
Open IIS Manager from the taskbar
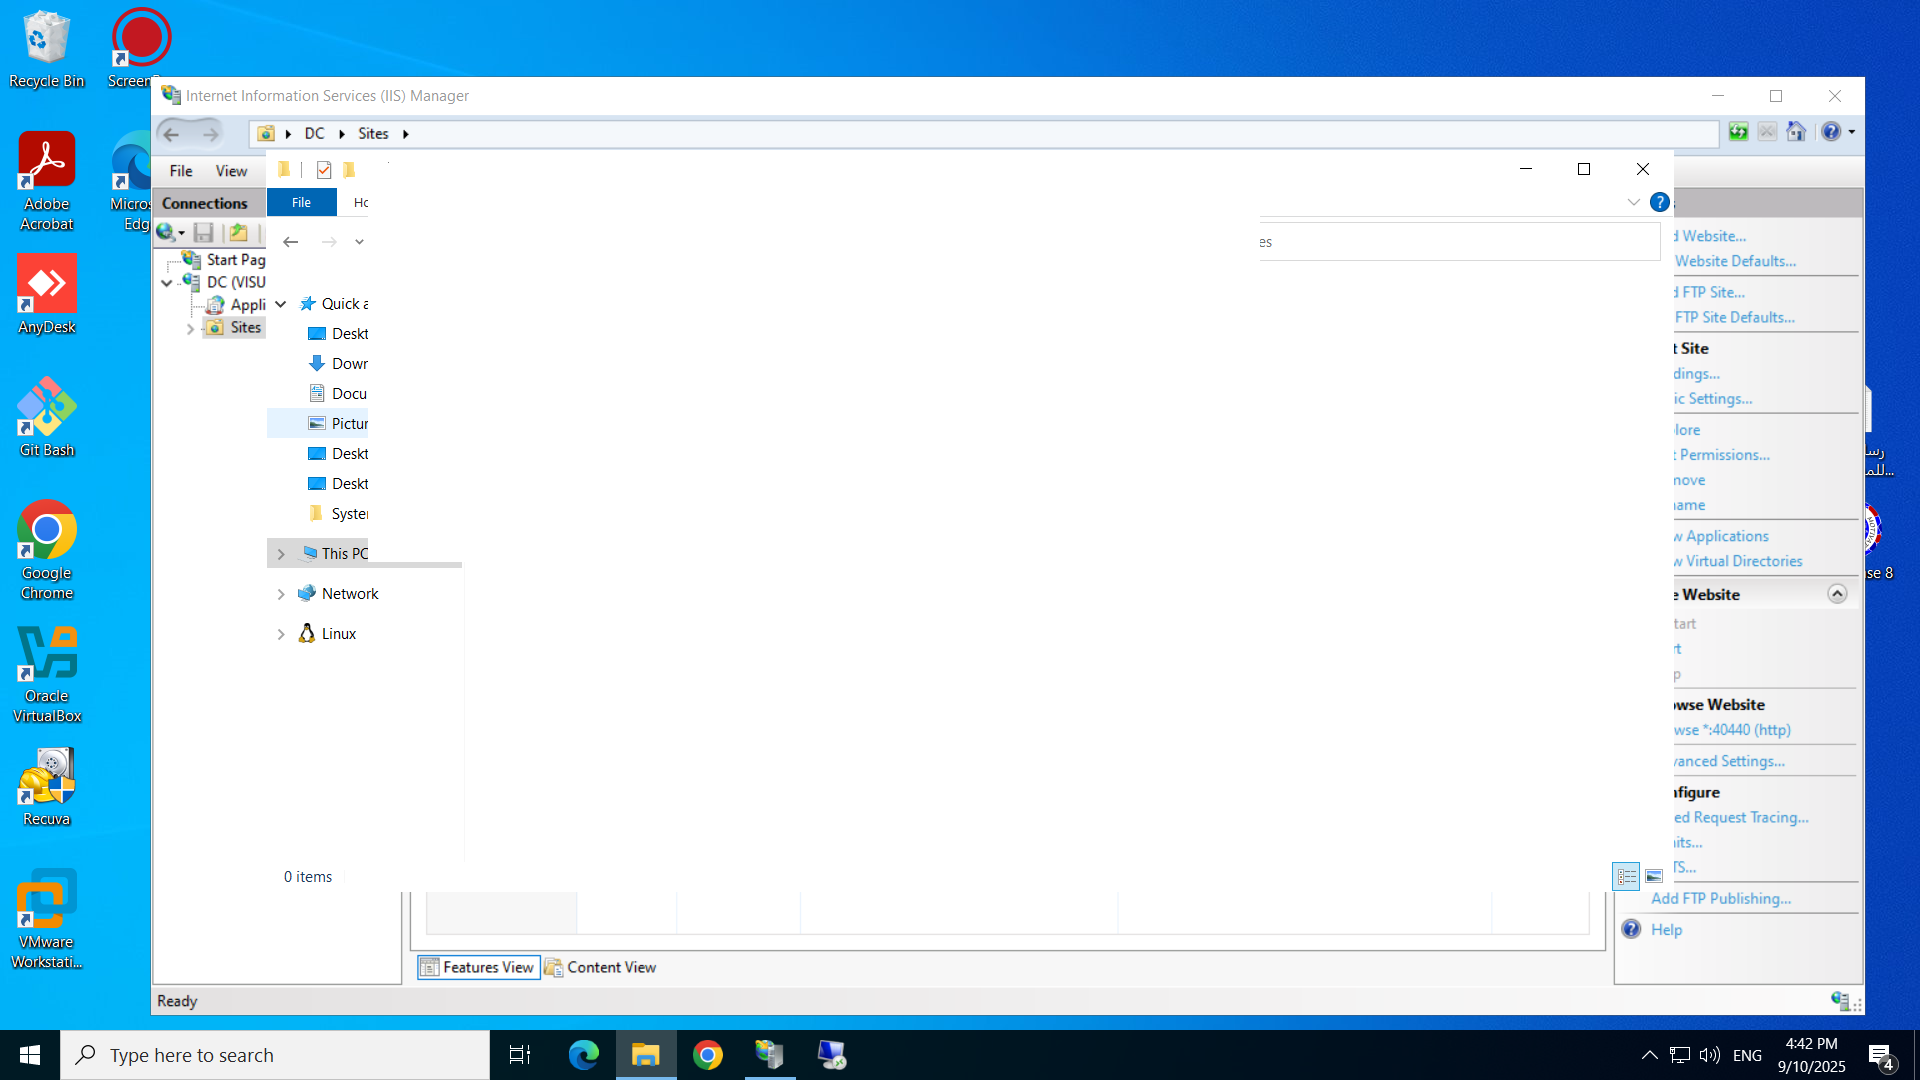[769, 1055]
